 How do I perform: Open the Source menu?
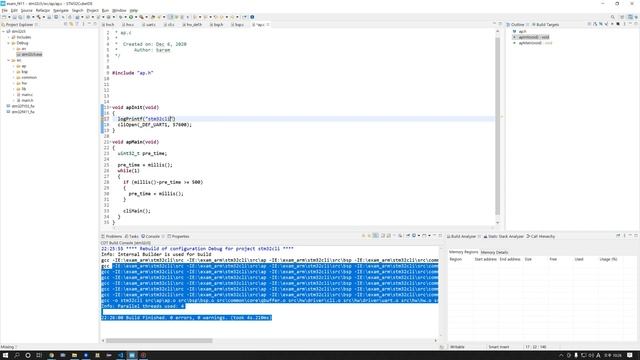[27, 10]
